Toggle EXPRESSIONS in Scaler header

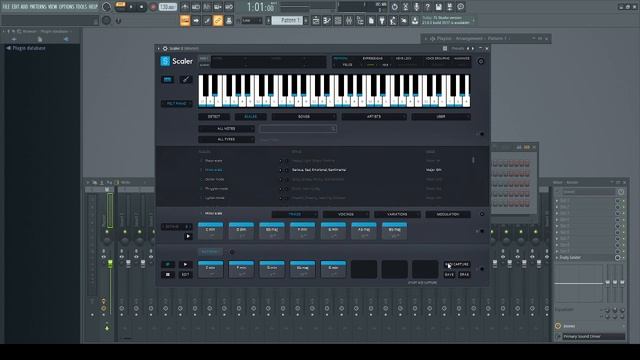pyautogui.click(x=373, y=58)
